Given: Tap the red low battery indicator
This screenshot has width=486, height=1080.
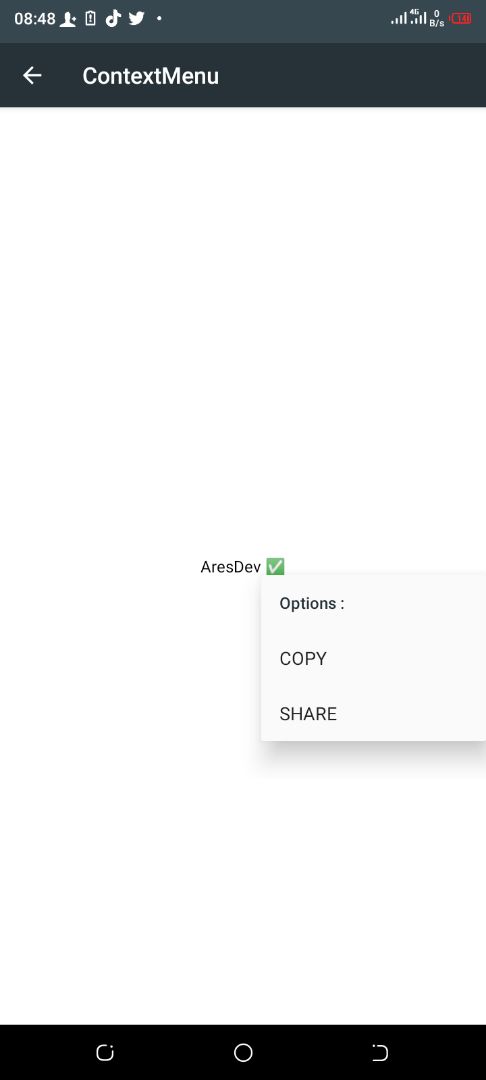Looking at the screenshot, I should [461, 19].
